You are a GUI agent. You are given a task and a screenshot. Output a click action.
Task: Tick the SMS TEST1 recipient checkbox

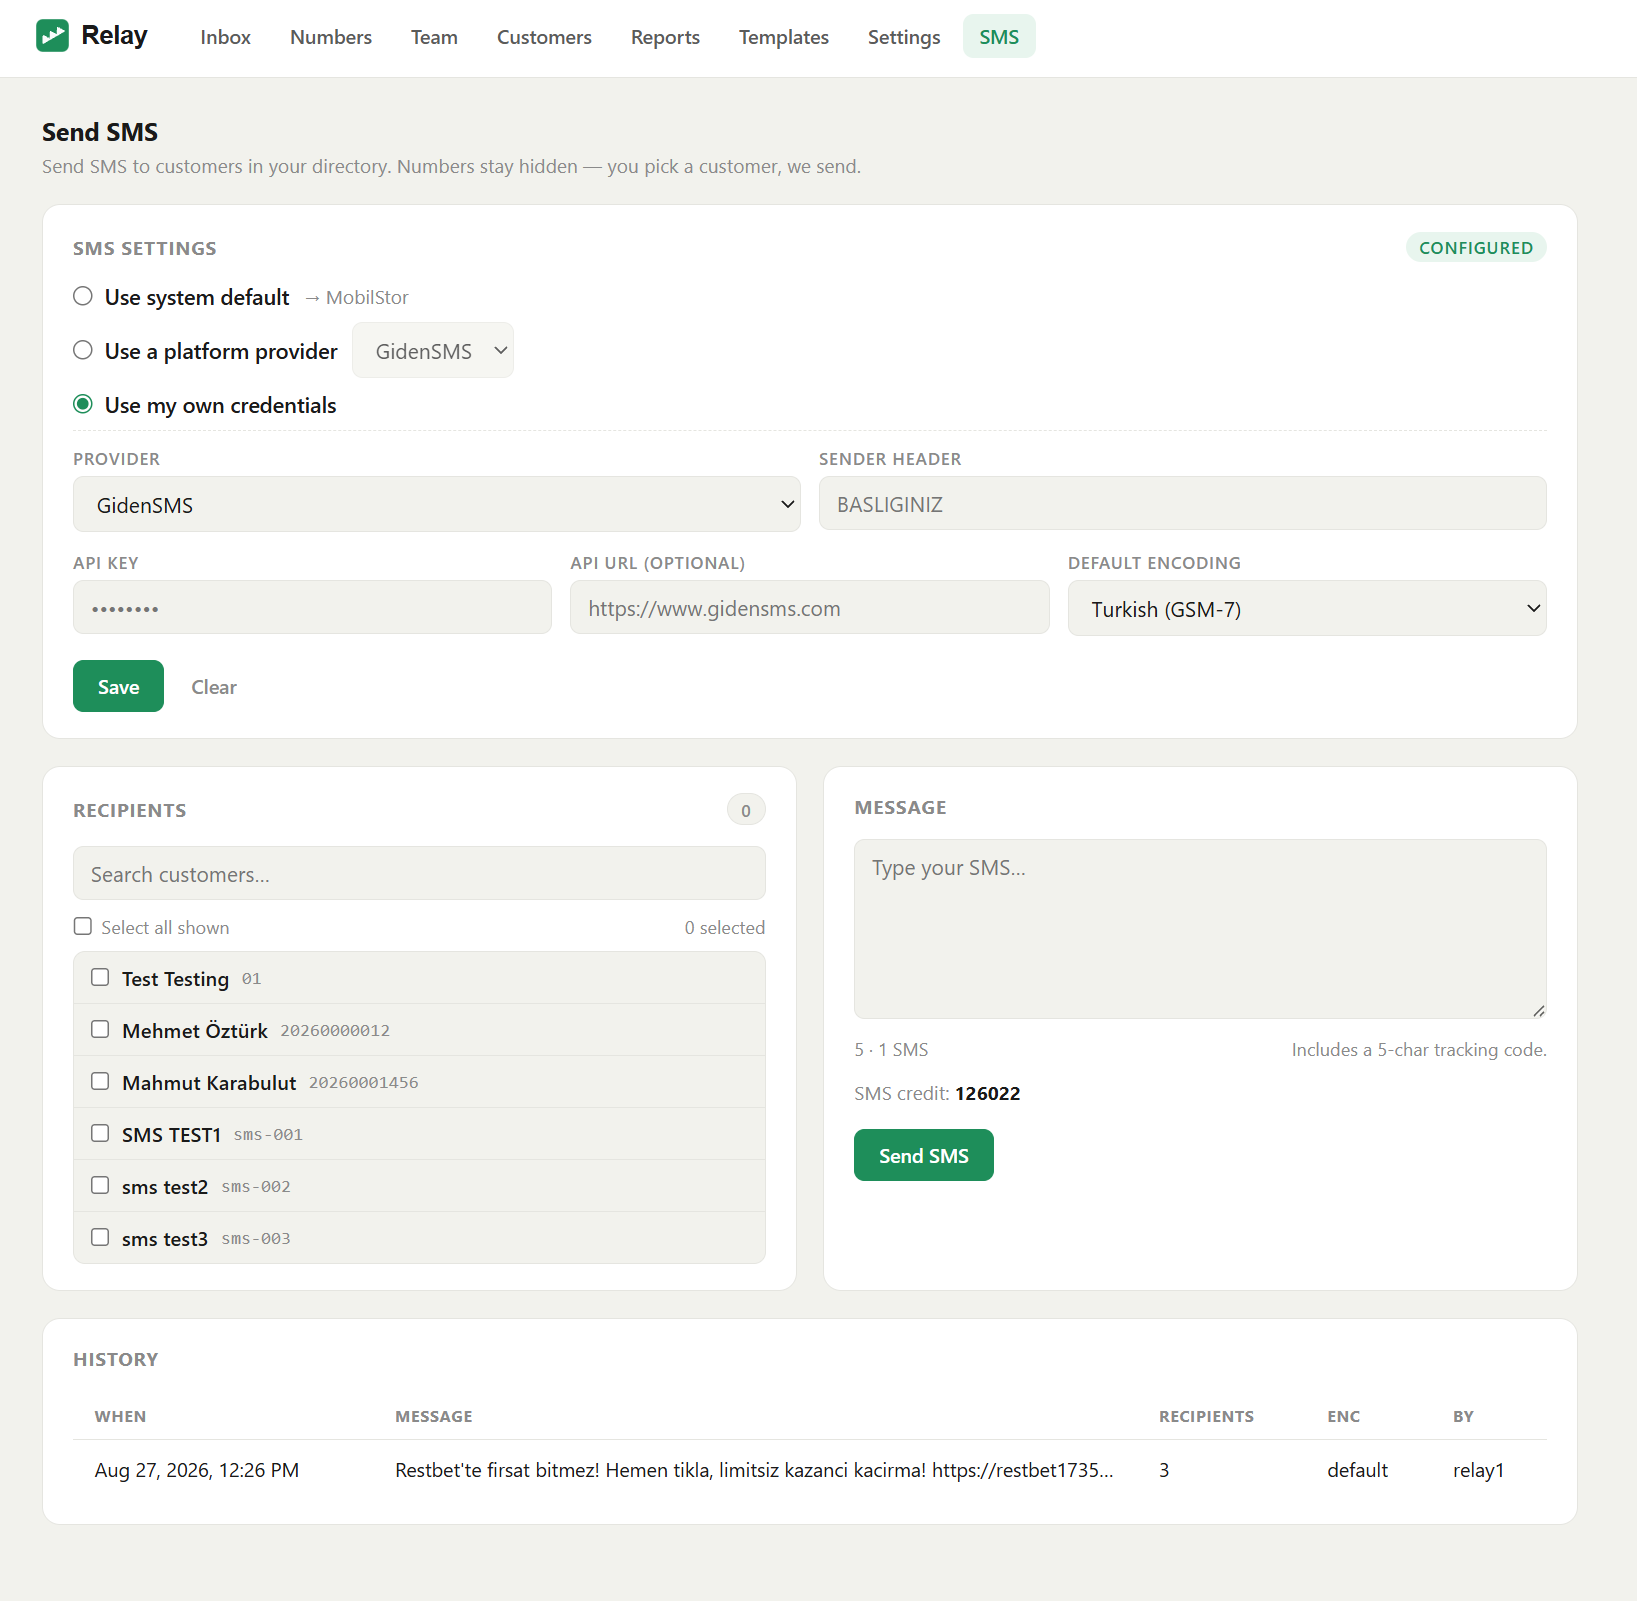click(x=100, y=1133)
